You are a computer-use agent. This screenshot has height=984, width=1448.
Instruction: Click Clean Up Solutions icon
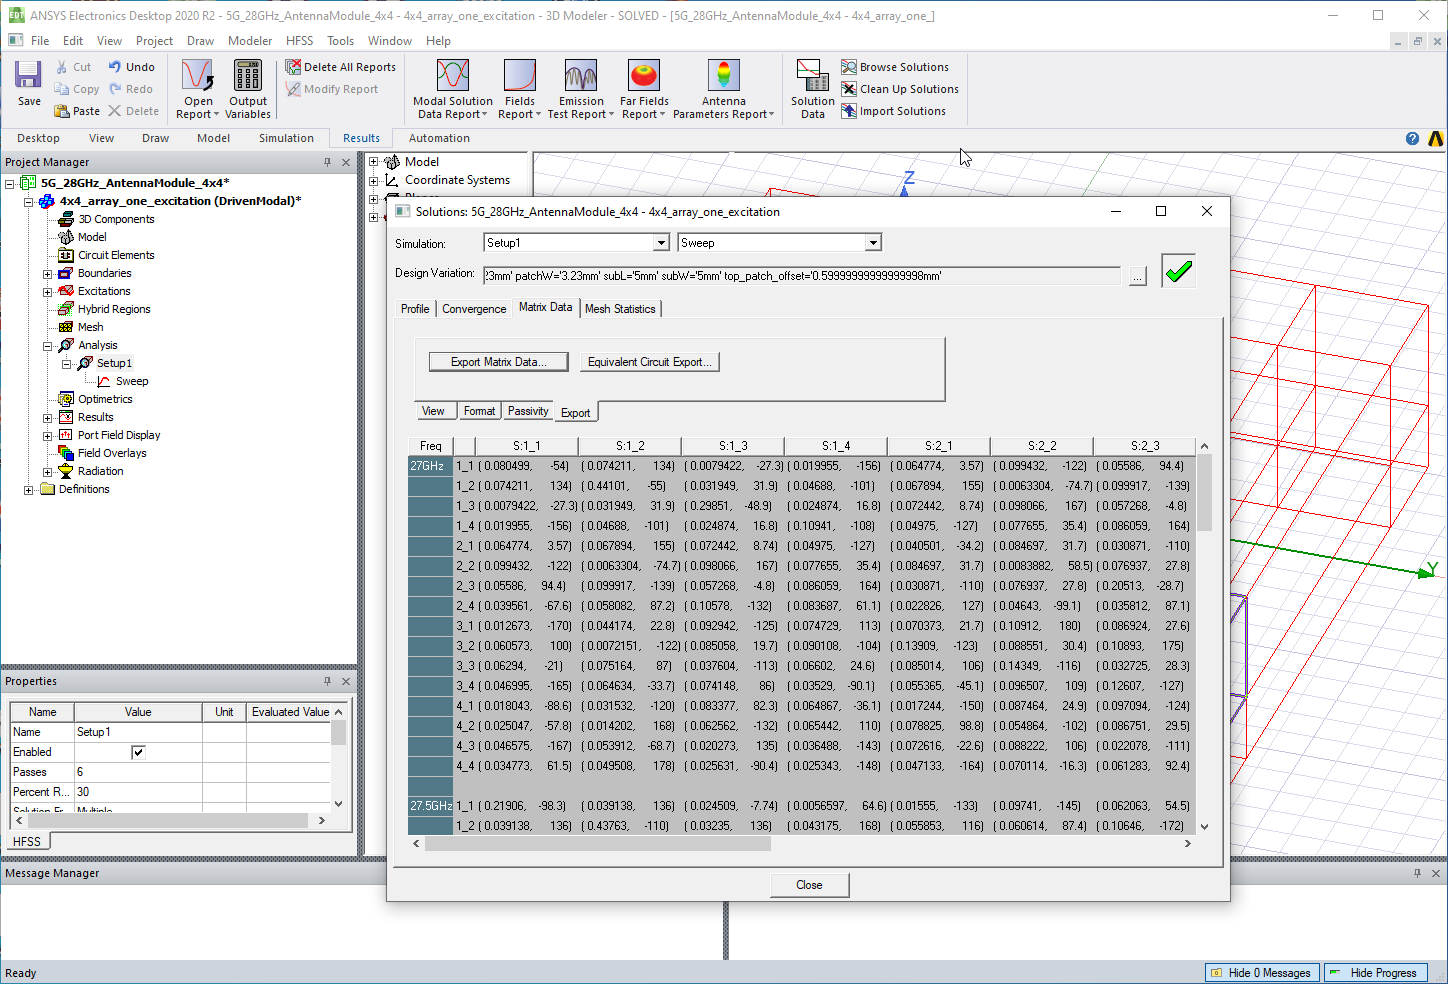tap(849, 89)
